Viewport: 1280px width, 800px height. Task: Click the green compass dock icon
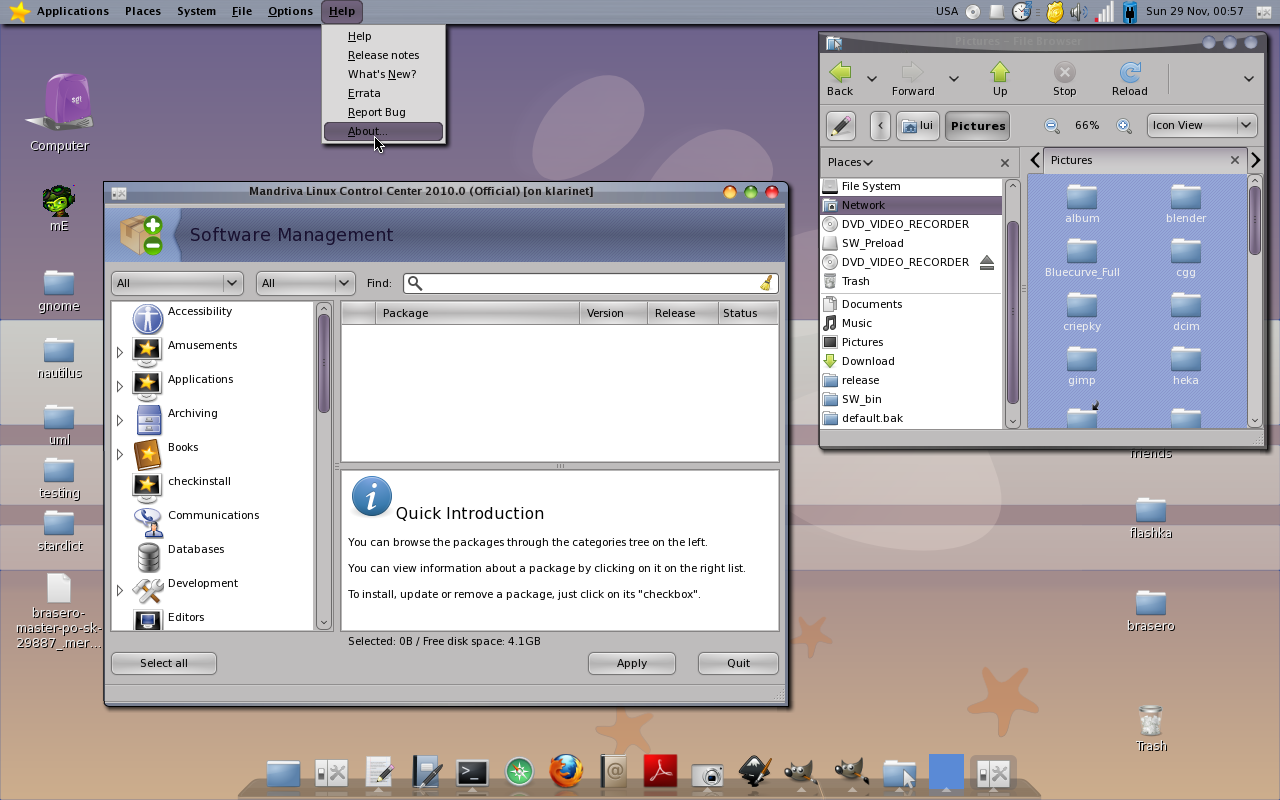click(x=519, y=771)
